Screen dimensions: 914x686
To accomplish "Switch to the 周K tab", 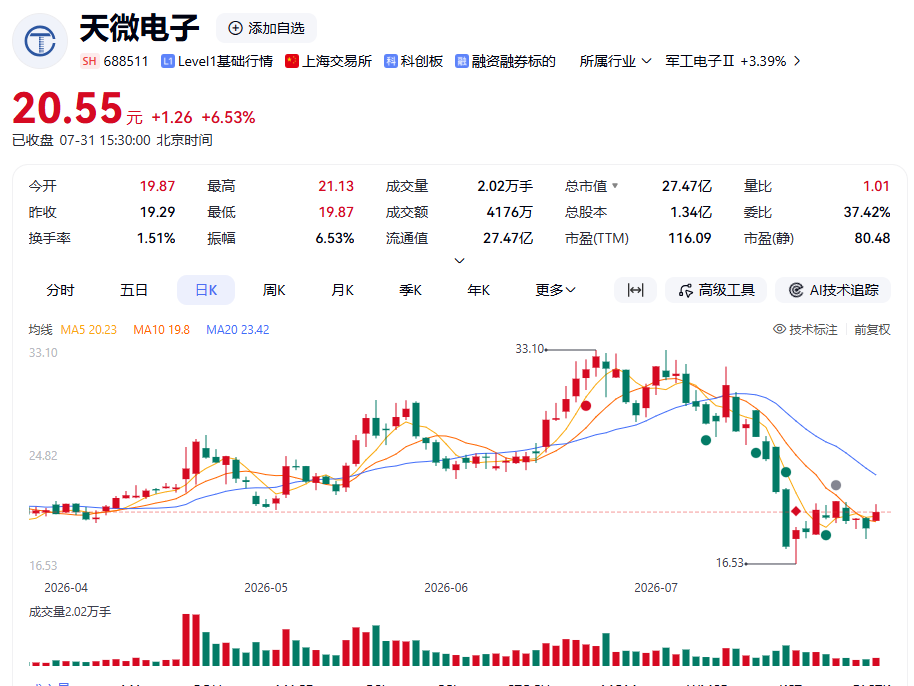I will pos(274,290).
